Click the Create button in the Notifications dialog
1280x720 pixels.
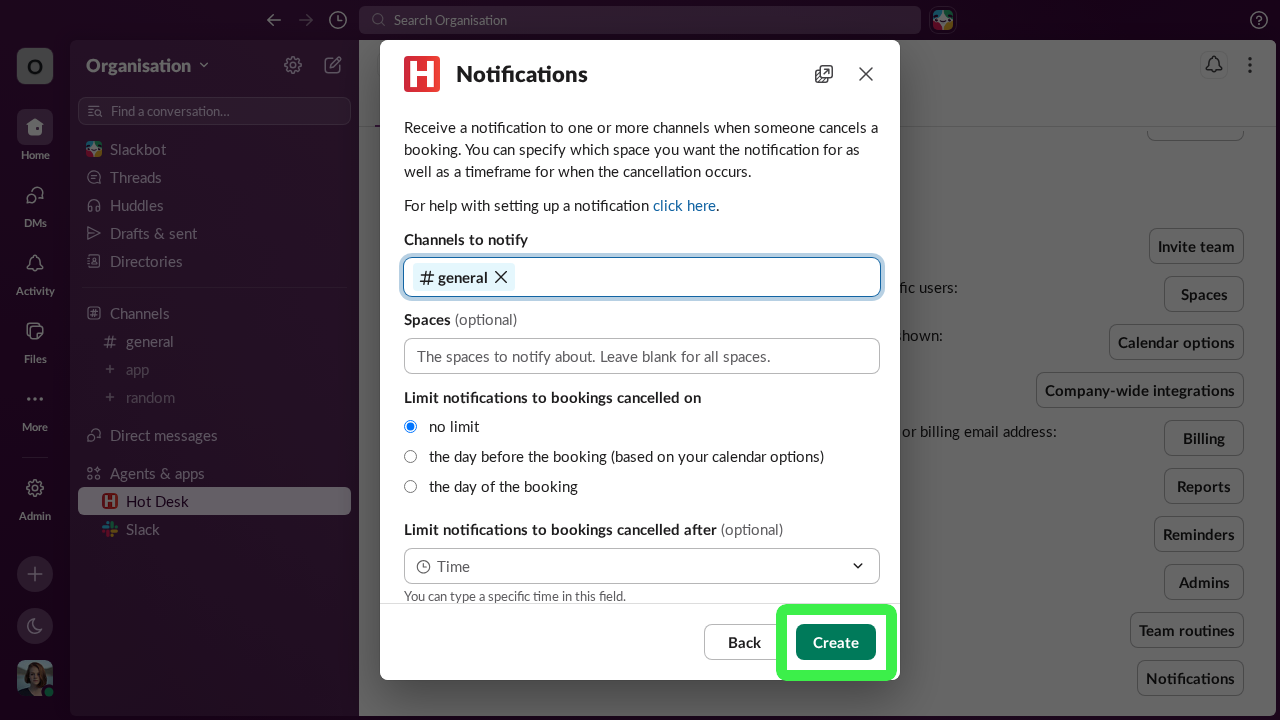[836, 642]
